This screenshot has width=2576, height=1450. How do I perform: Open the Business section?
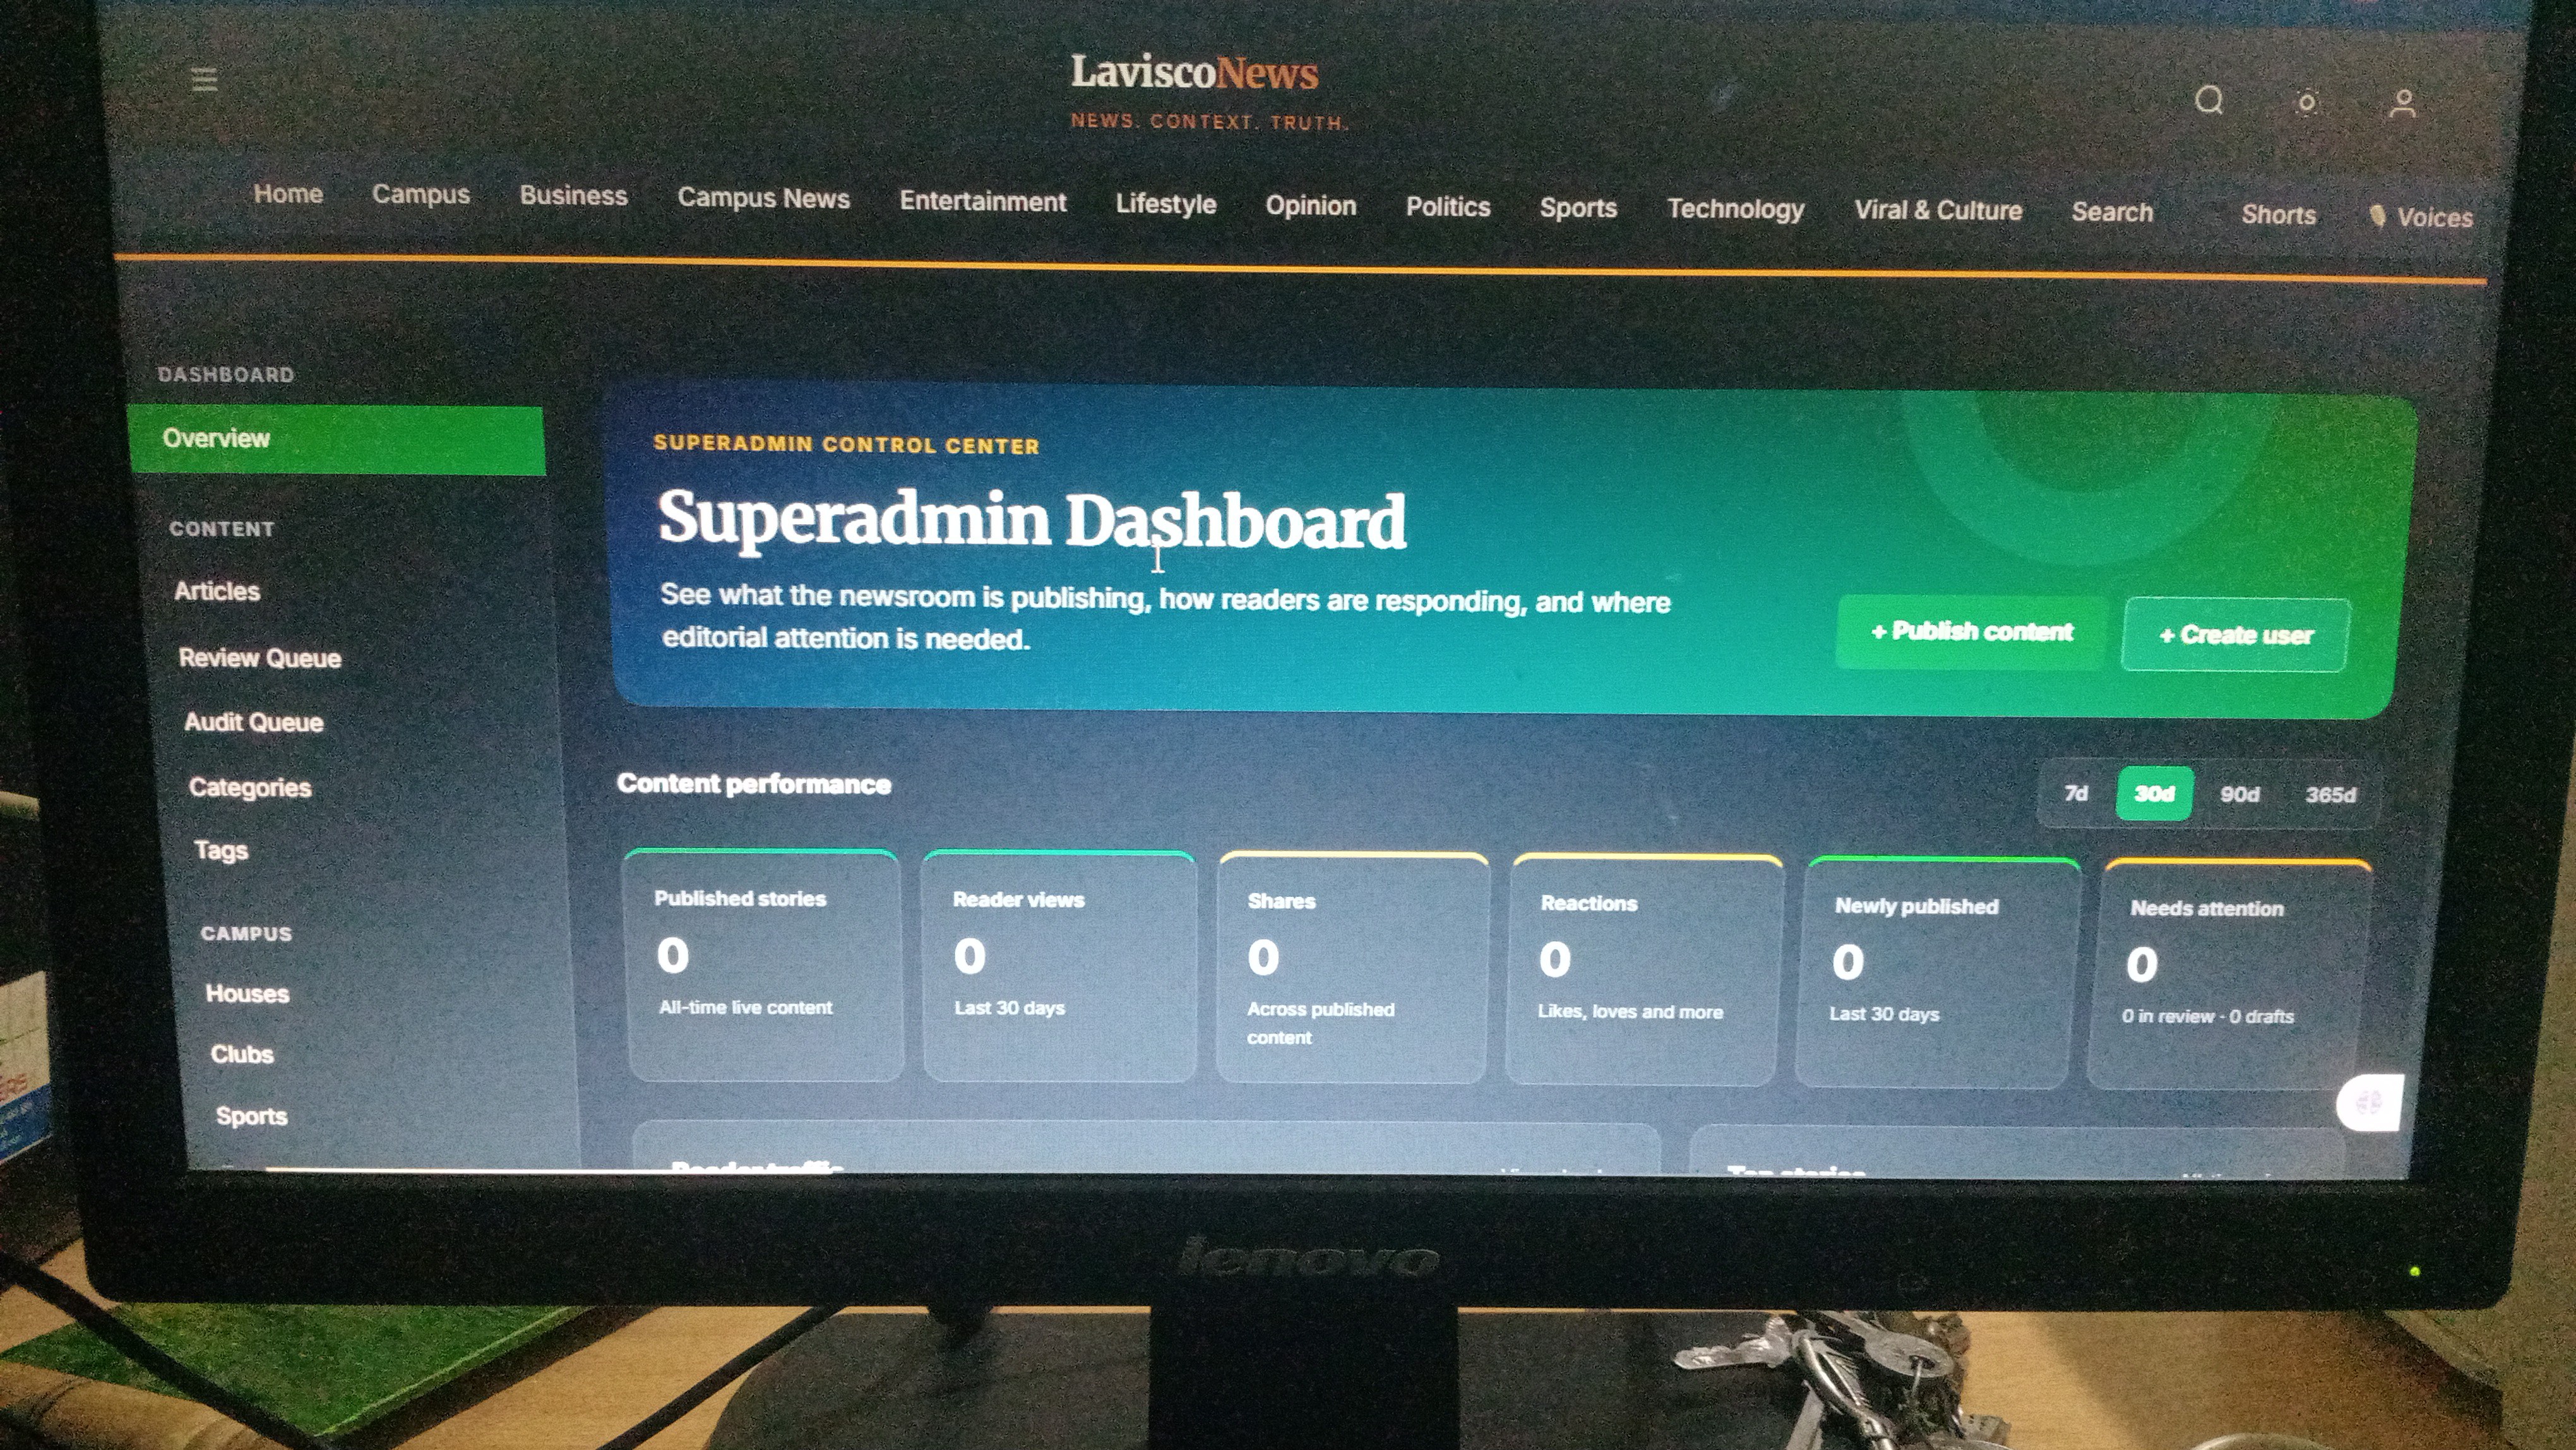574,196
